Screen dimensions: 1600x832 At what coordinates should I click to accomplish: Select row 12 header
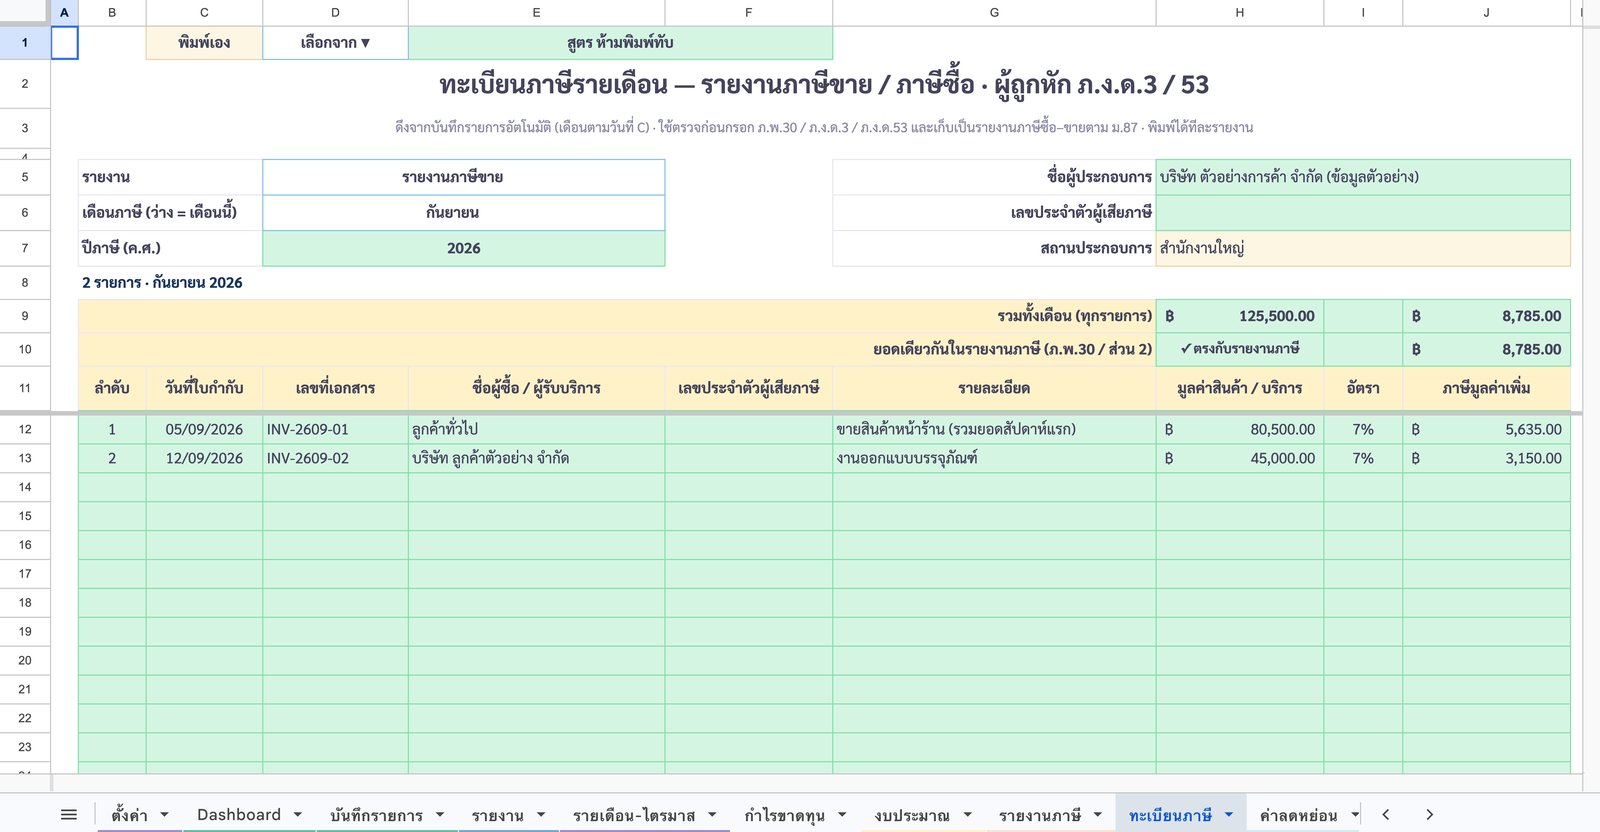pos(25,429)
